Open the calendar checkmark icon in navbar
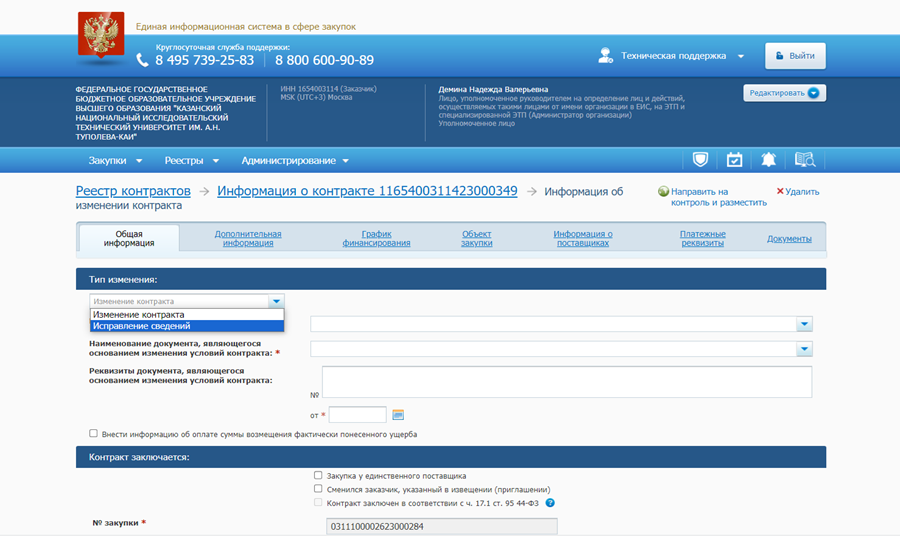 click(x=734, y=160)
